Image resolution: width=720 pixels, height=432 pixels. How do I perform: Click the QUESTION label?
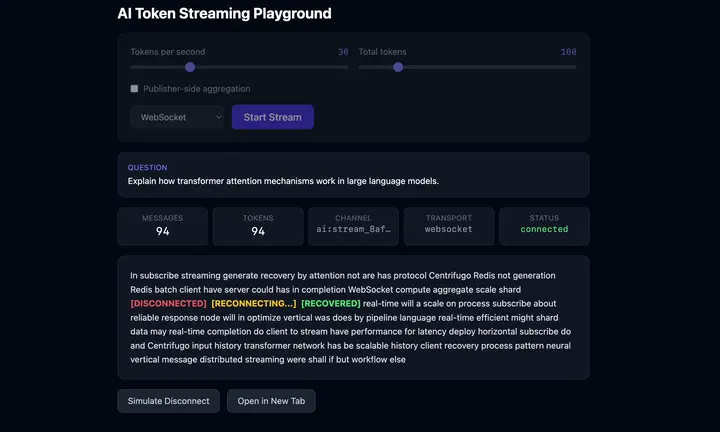[x=147, y=168]
